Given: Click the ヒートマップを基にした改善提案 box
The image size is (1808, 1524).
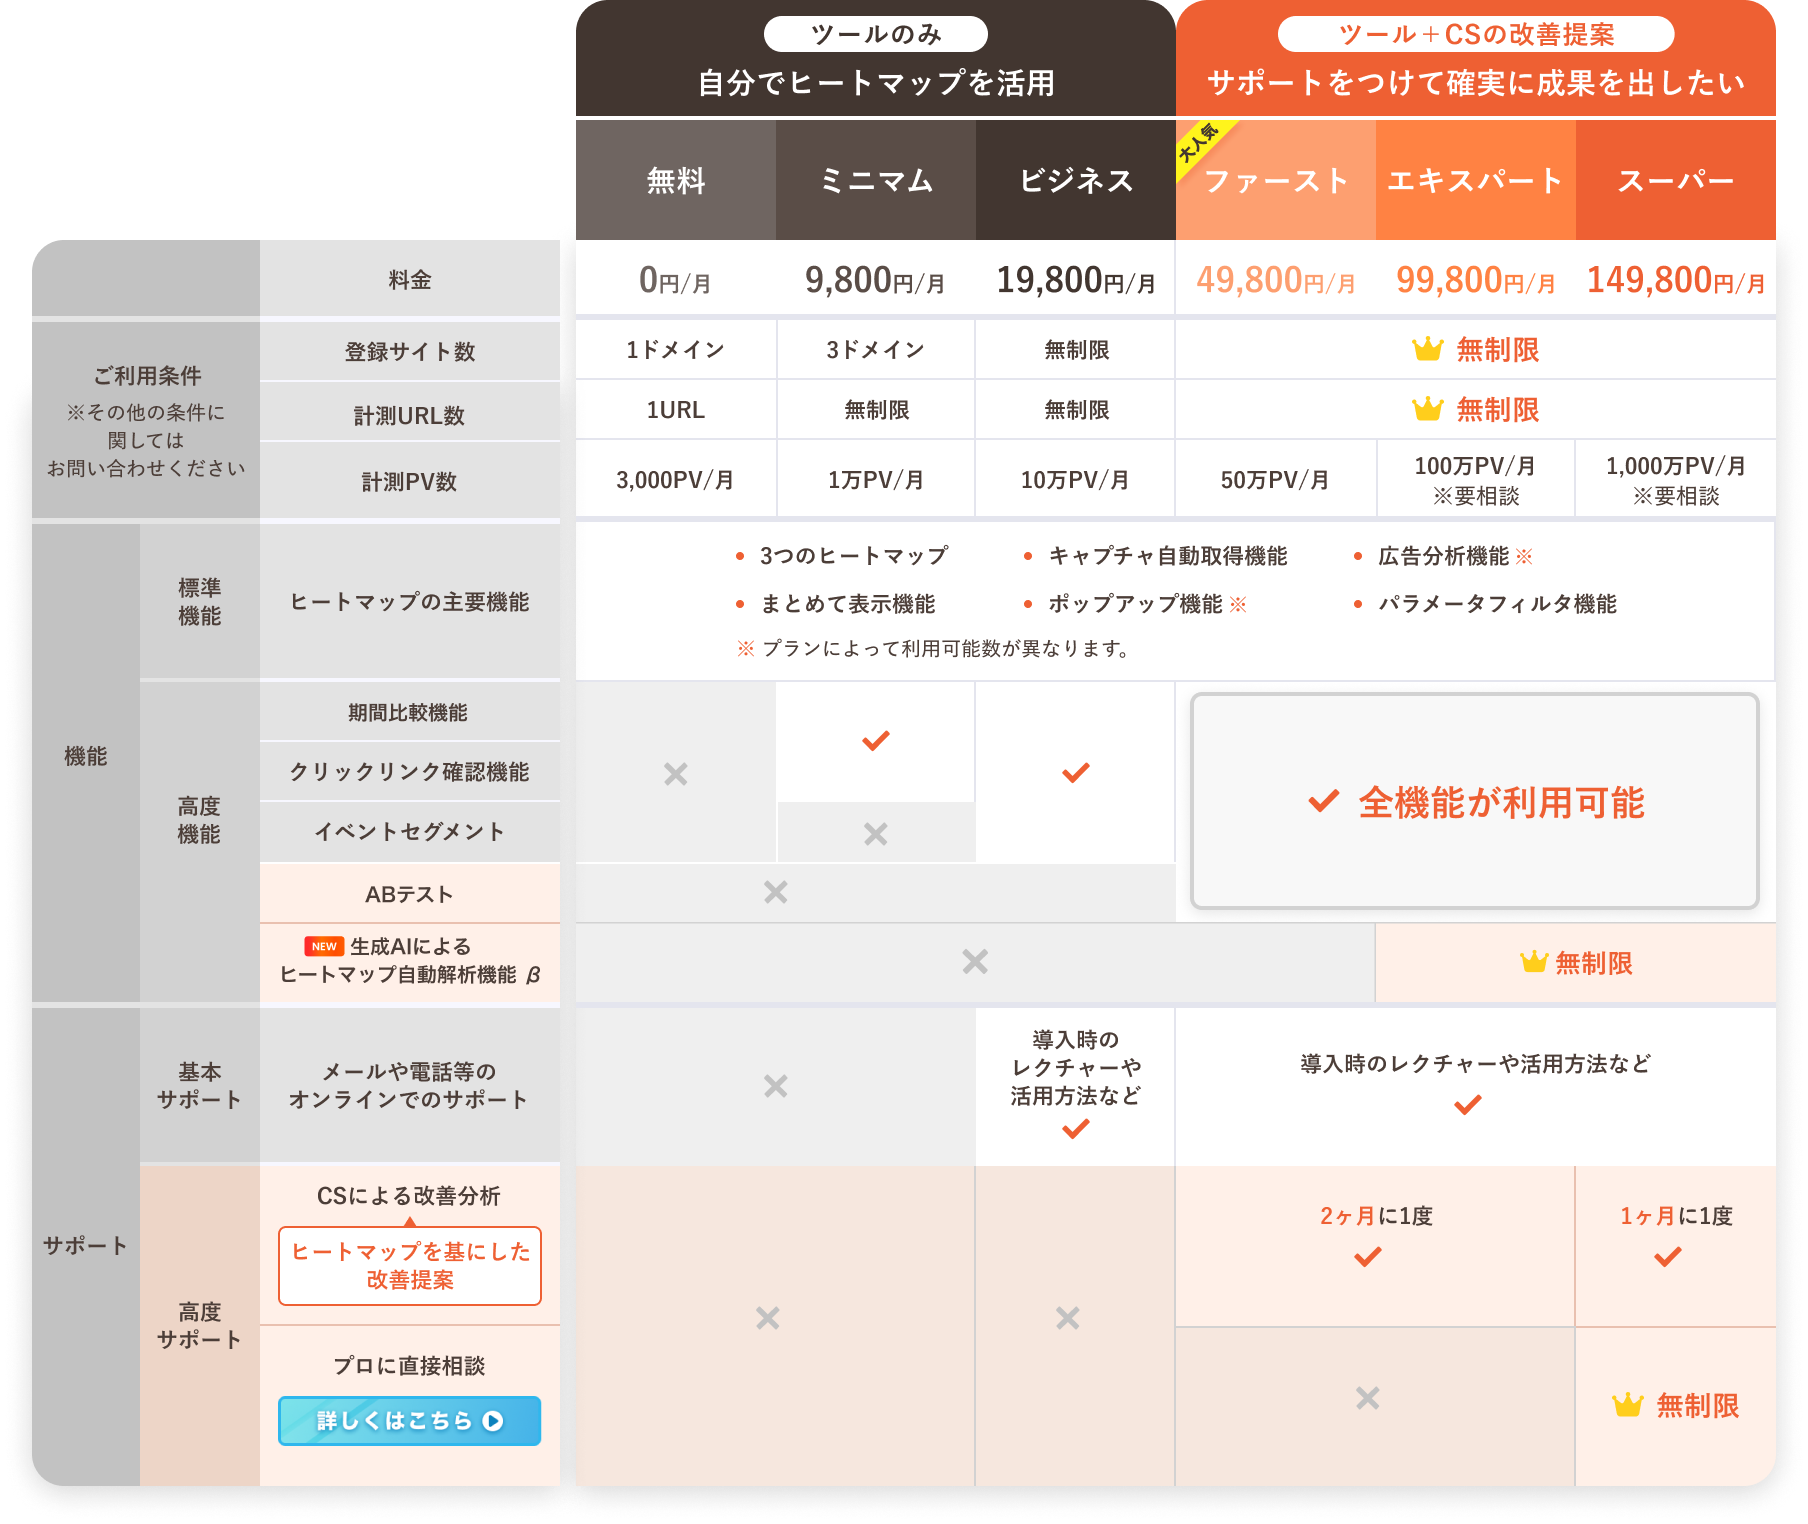Looking at the screenshot, I should coord(410,1266).
